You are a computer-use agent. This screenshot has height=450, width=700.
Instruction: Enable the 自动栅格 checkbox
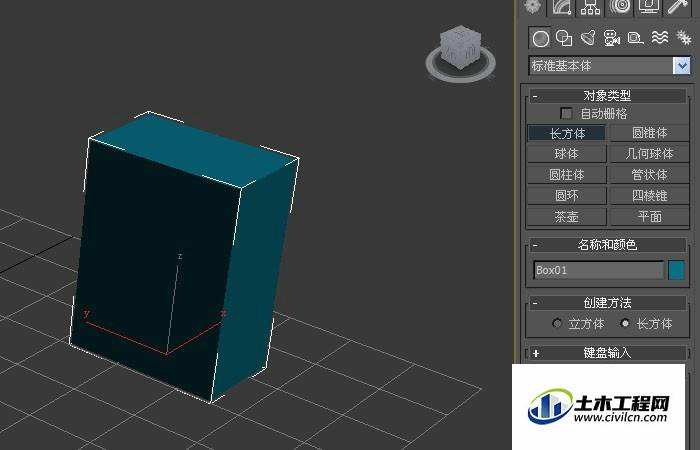pos(567,113)
